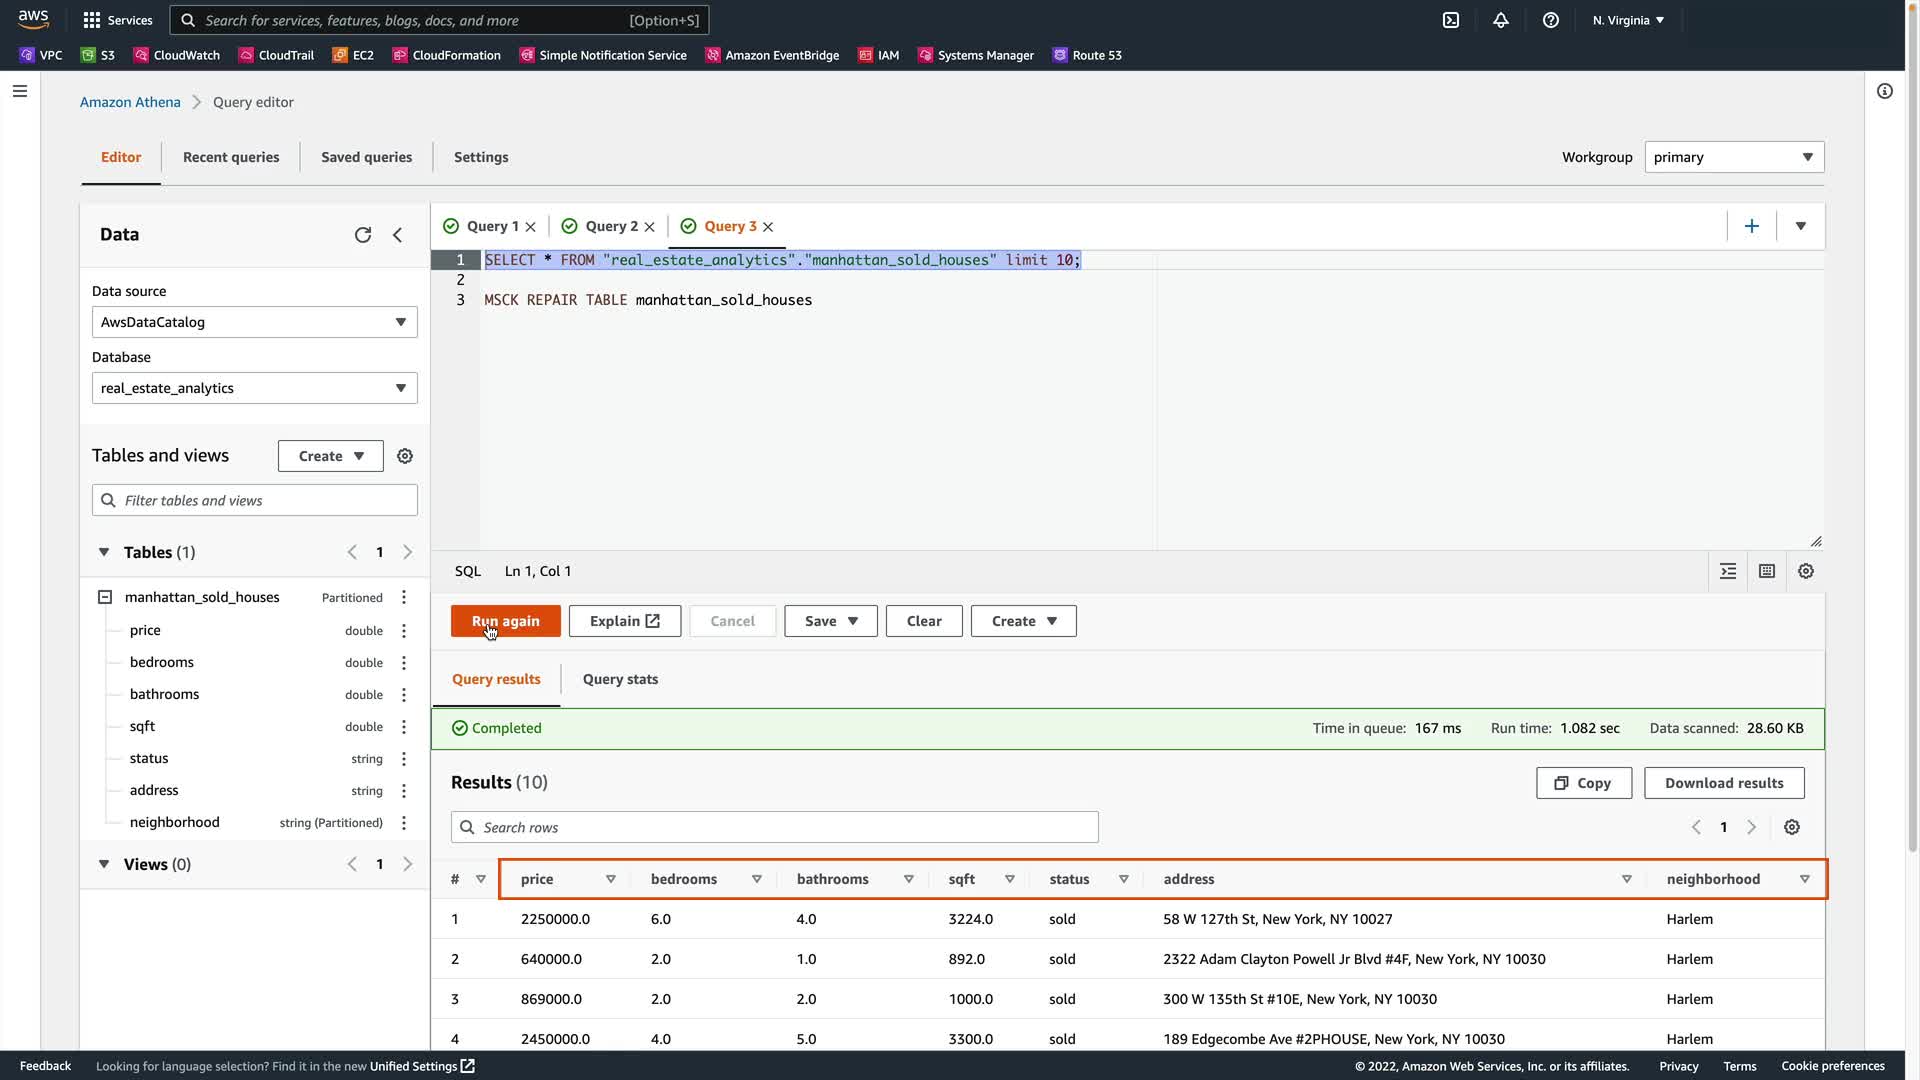Click the Download results button
The image size is (1920, 1080).
point(1724,784)
